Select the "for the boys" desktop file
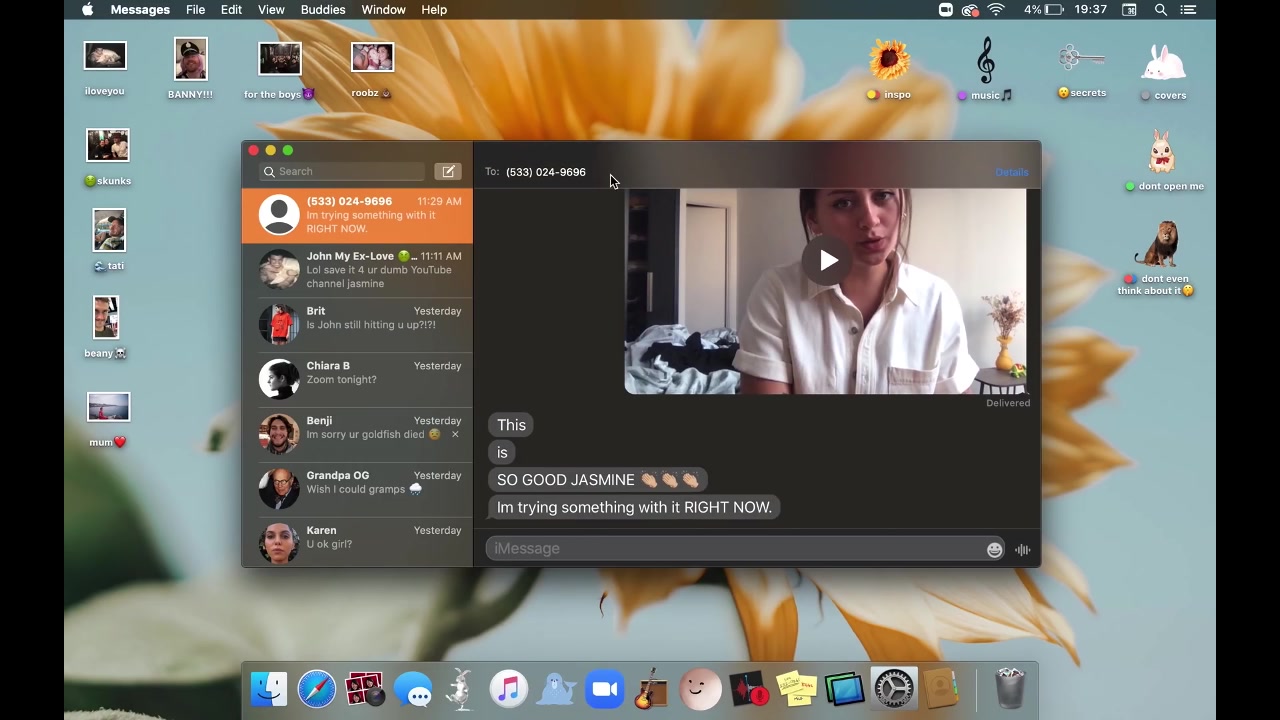The image size is (1280, 720). point(280,70)
